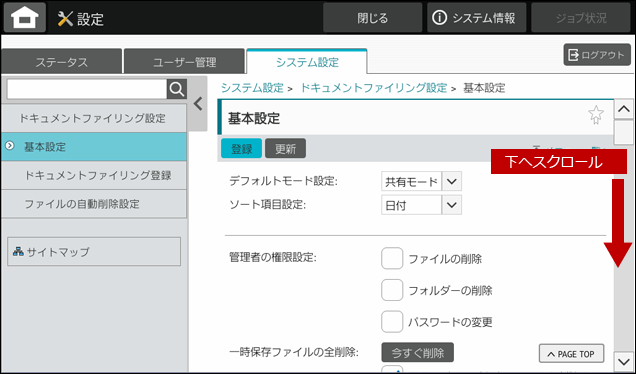
Task: Open システム情報 system information
Action: point(476,17)
